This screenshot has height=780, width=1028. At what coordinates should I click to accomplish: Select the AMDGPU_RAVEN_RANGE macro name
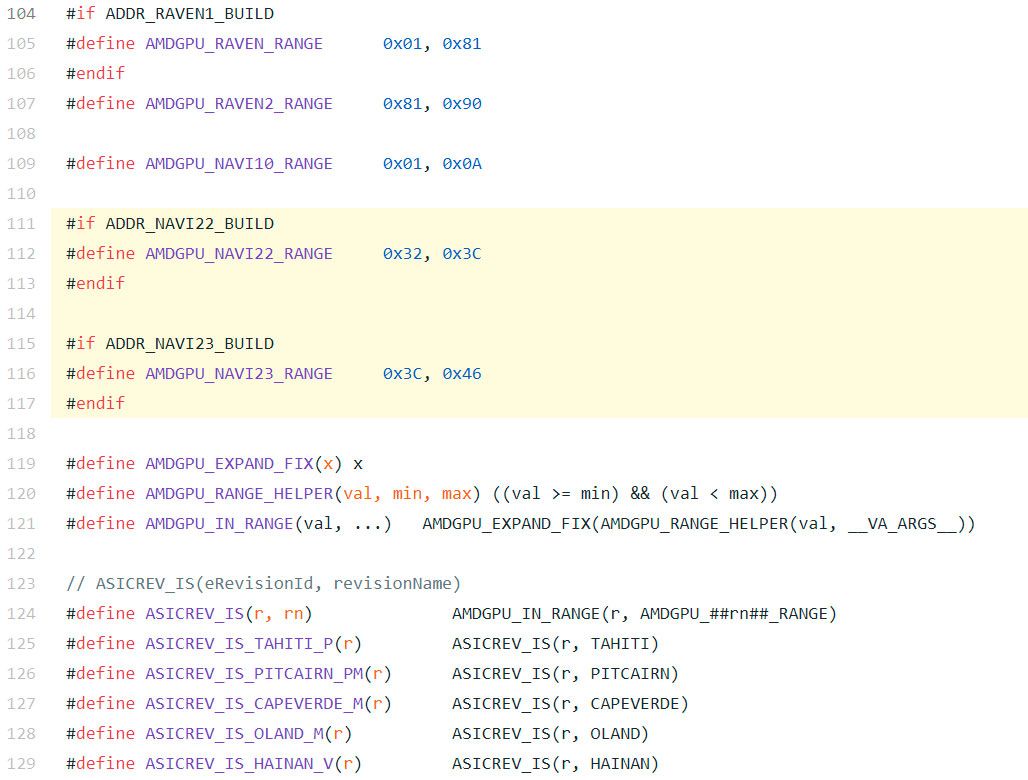(x=234, y=43)
